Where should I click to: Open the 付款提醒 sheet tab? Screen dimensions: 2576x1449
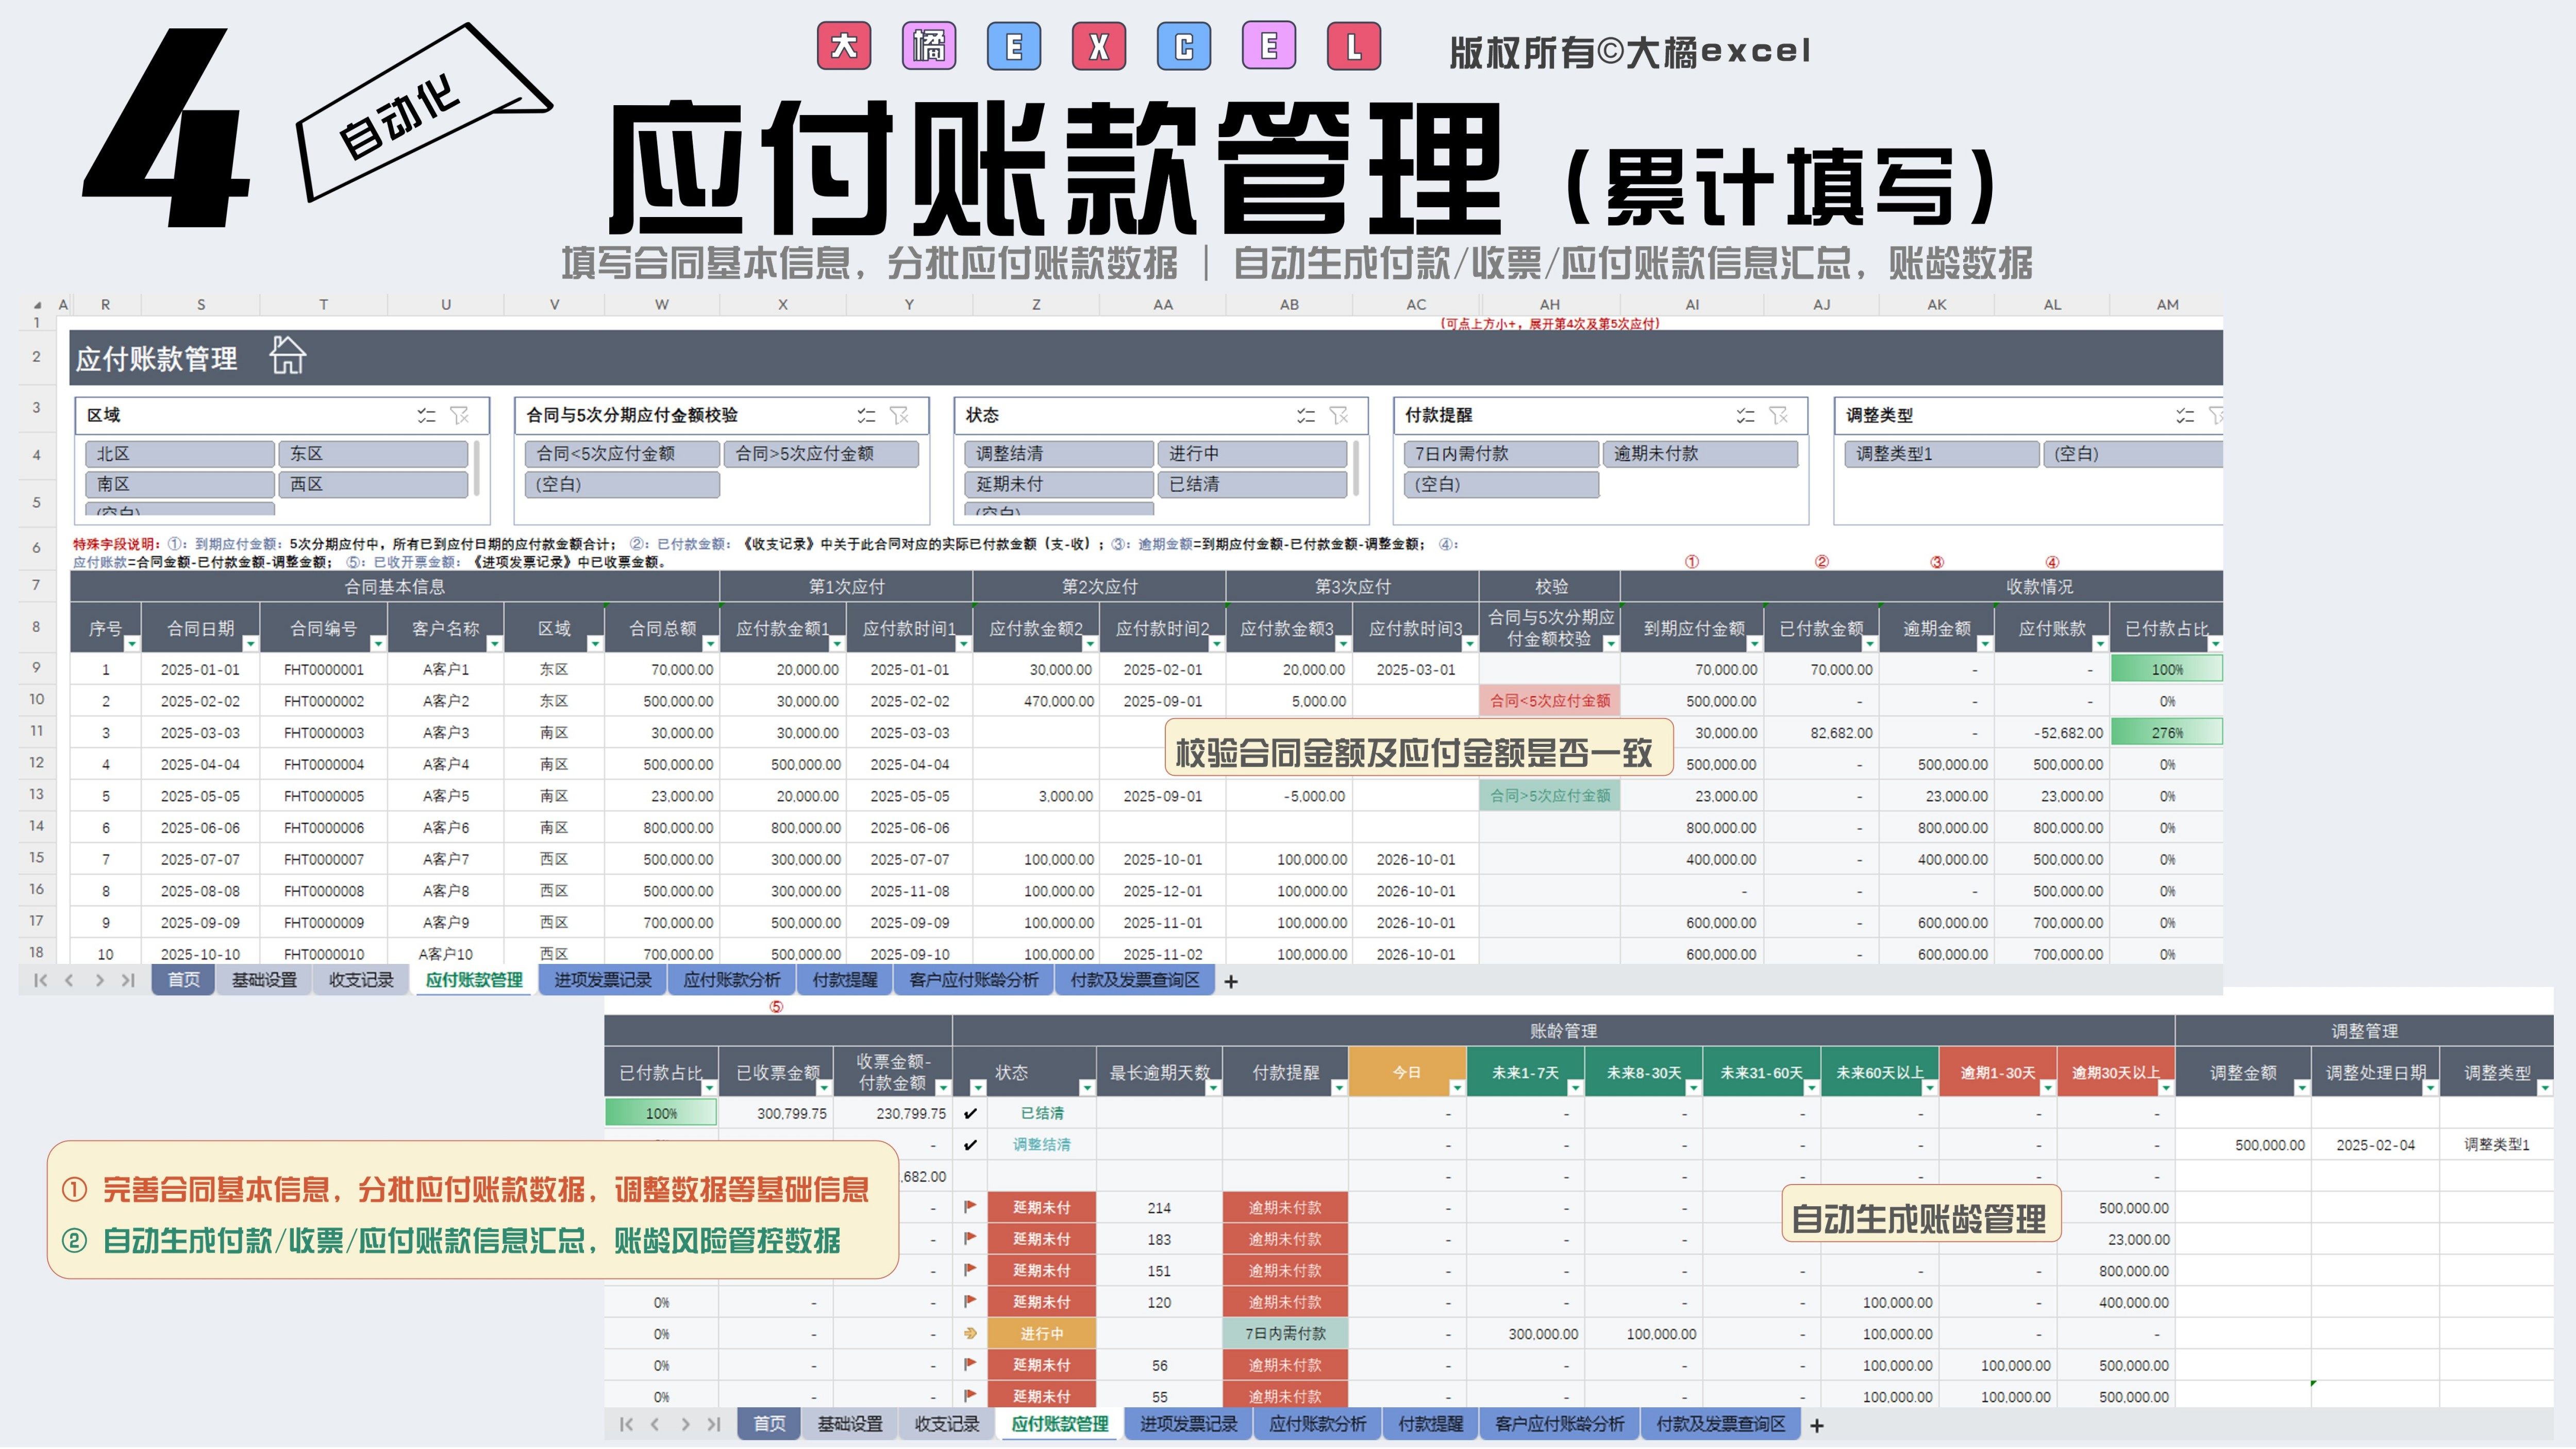(x=844, y=980)
